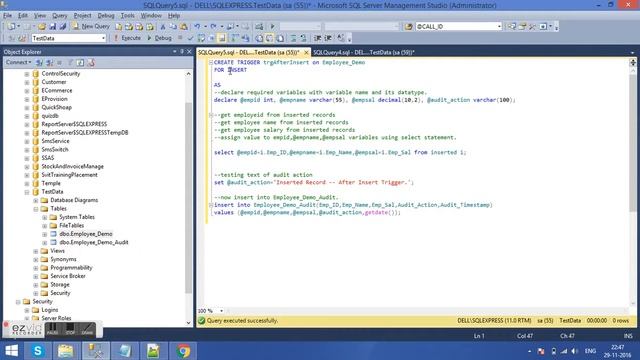Open Skype from the taskbar
Viewport: 640px width, 360px height.
38,351
